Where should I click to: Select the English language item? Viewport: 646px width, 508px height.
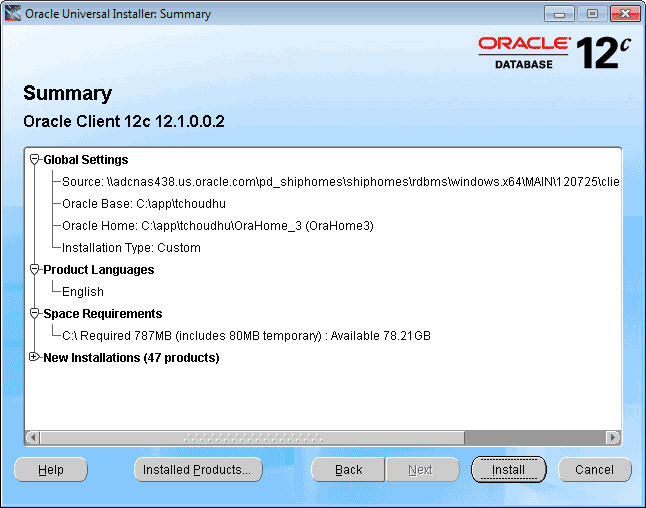[x=83, y=292]
